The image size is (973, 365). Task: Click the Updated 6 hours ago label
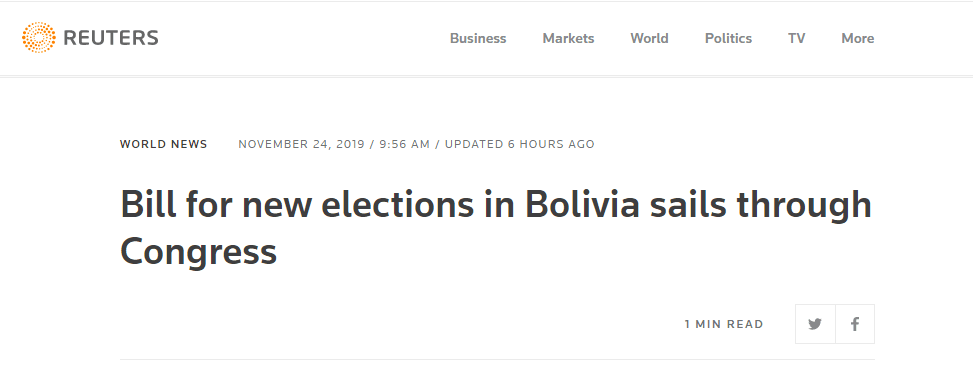point(519,145)
